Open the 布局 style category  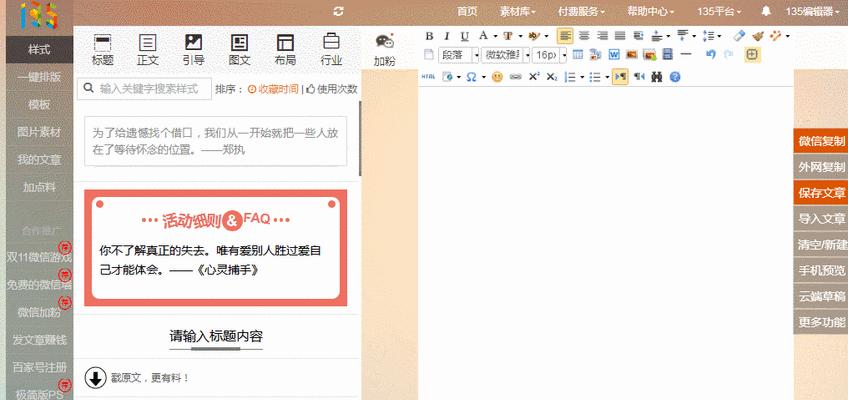(285, 49)
